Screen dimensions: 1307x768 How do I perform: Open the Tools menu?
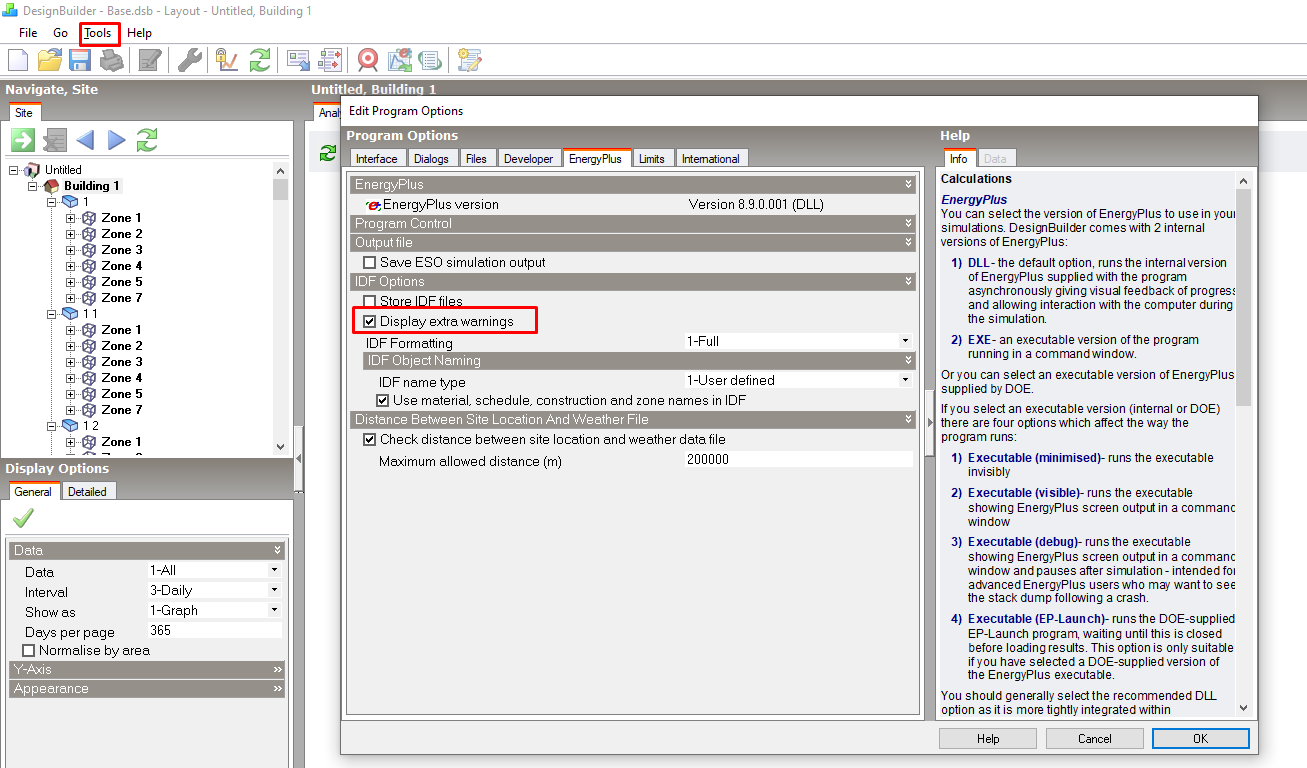pyautogui.click(x=98, y=33)
